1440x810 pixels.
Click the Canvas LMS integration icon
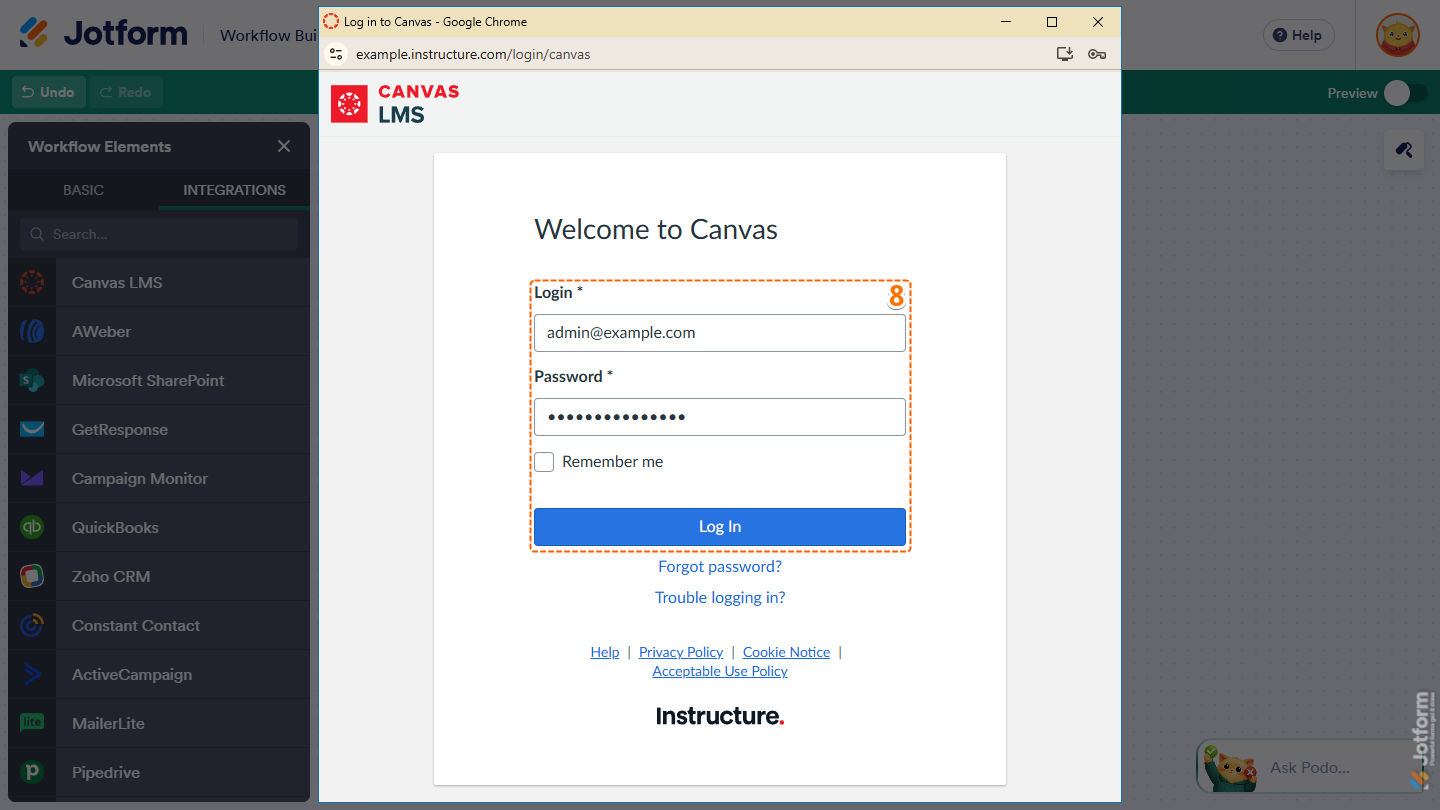[x=32, y=283]
